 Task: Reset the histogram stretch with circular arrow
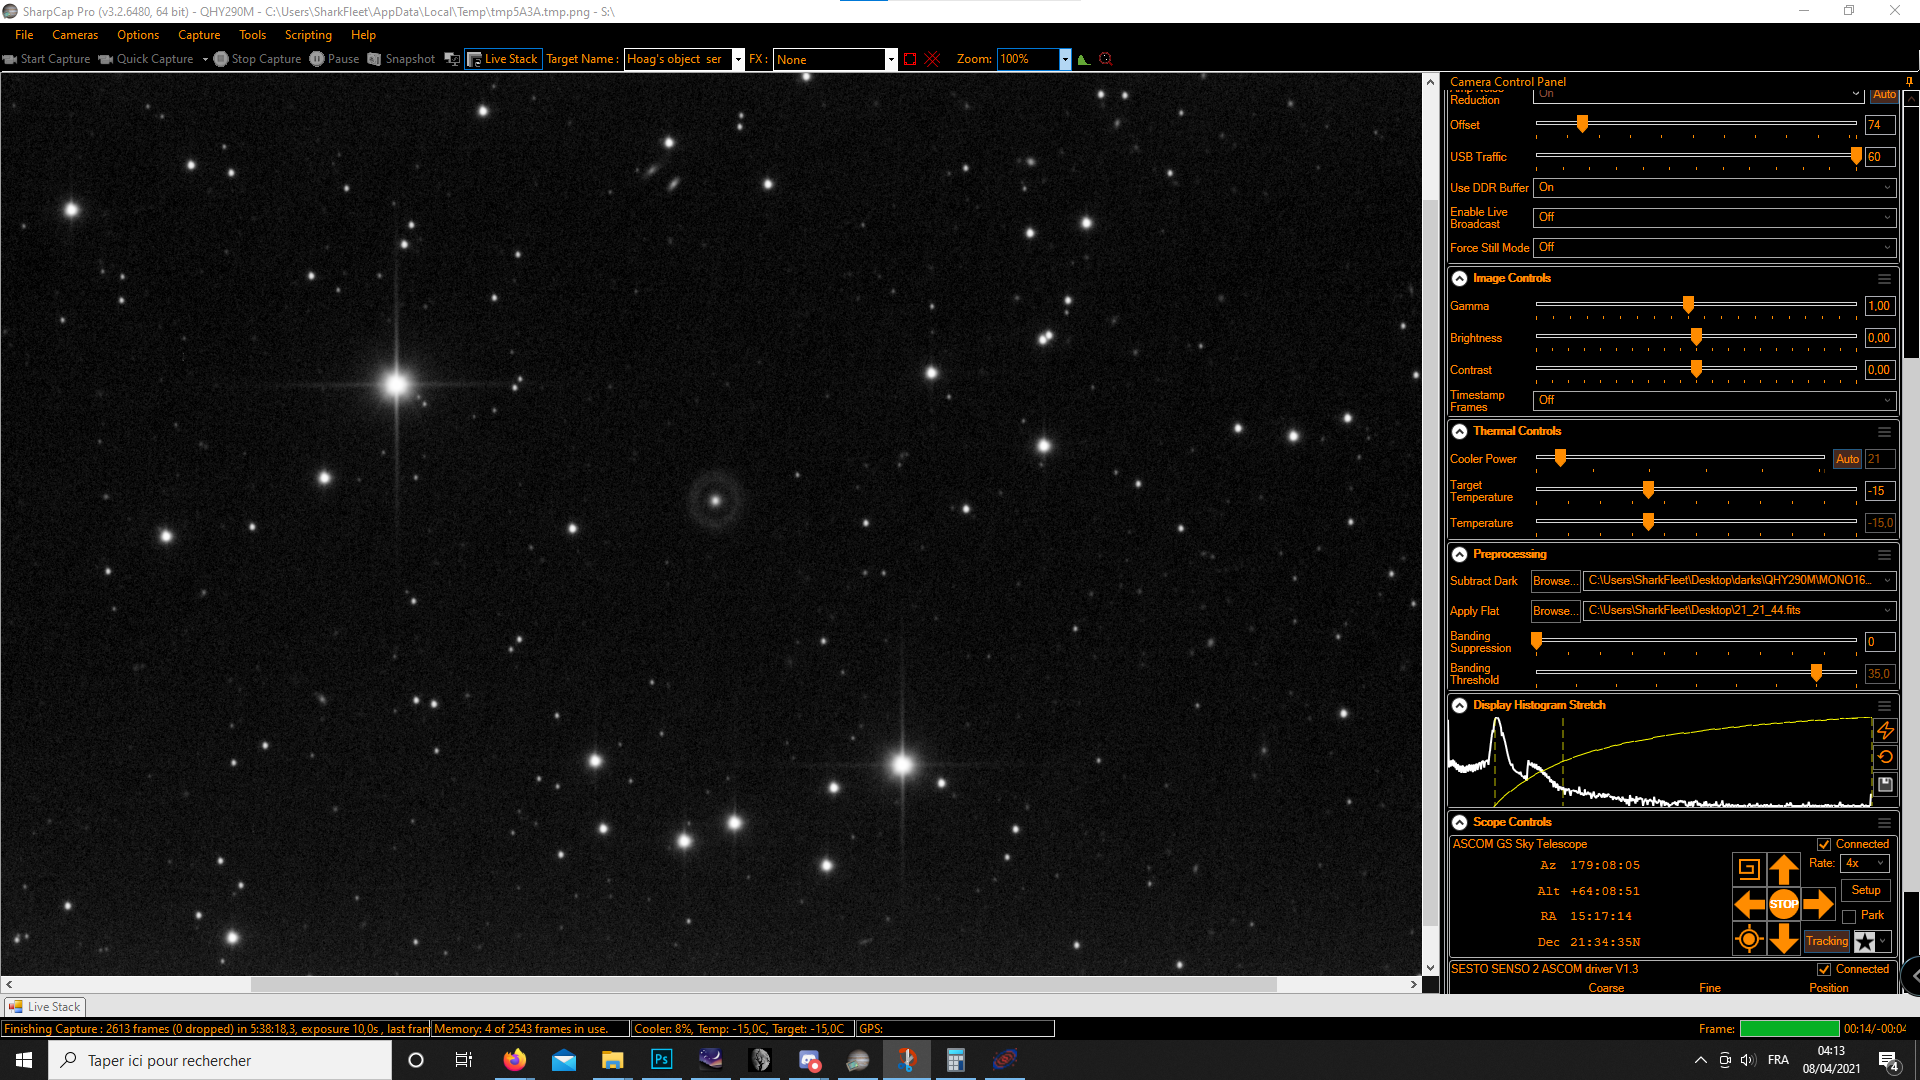[x=1885, y=757]
